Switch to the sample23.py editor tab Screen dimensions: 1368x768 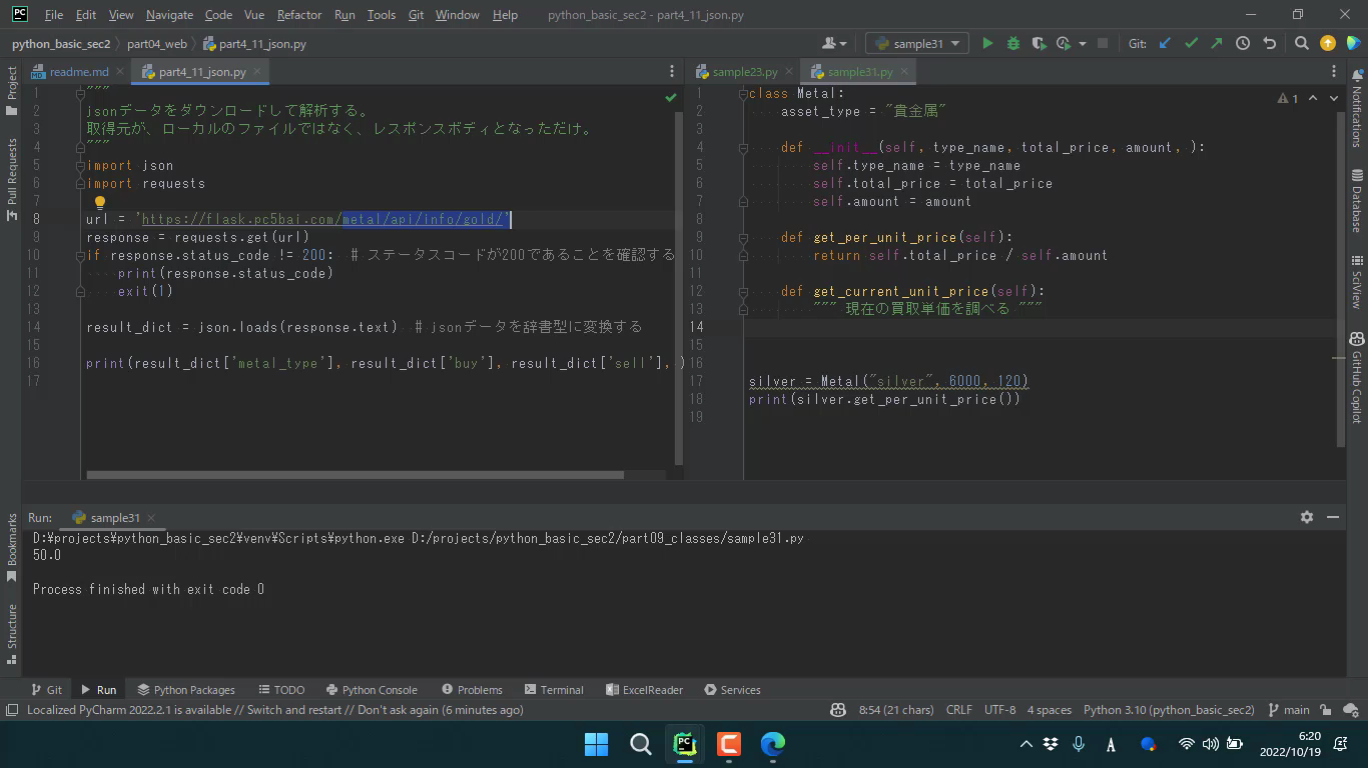coord(743,72)
